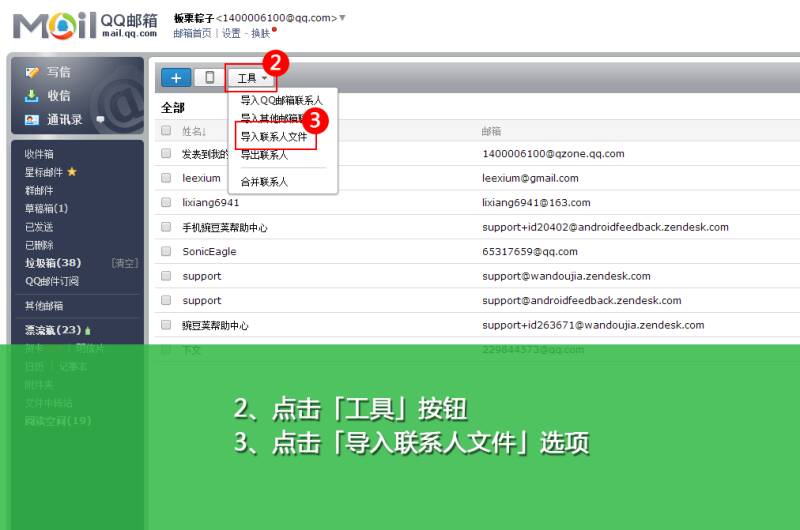Click email support+id20402@androidfeedback.zendesk.com
The width and height of the screenshot is (800, 530).
pos(605,227)
